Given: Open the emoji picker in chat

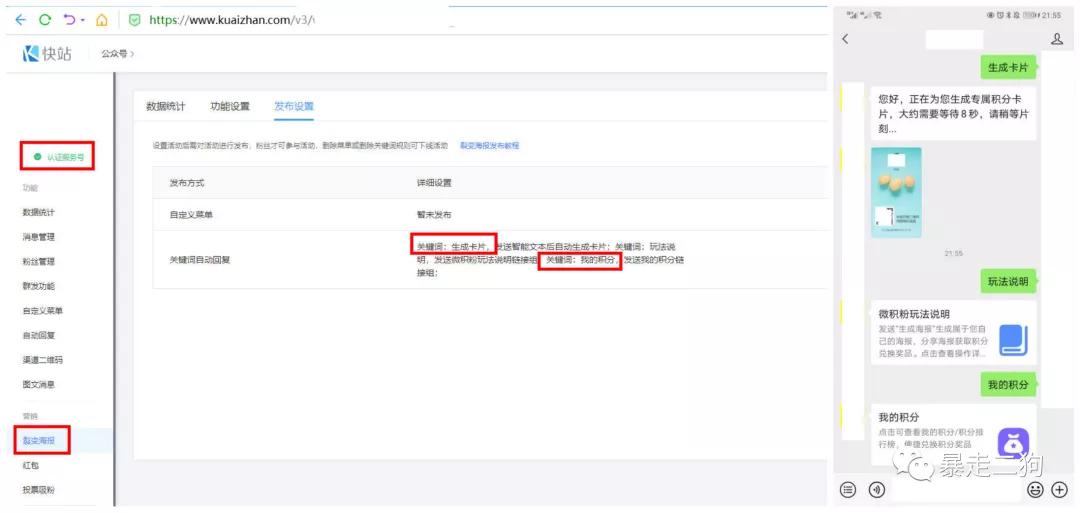Looking at the screenshot, I should (x=1035, y=490).
